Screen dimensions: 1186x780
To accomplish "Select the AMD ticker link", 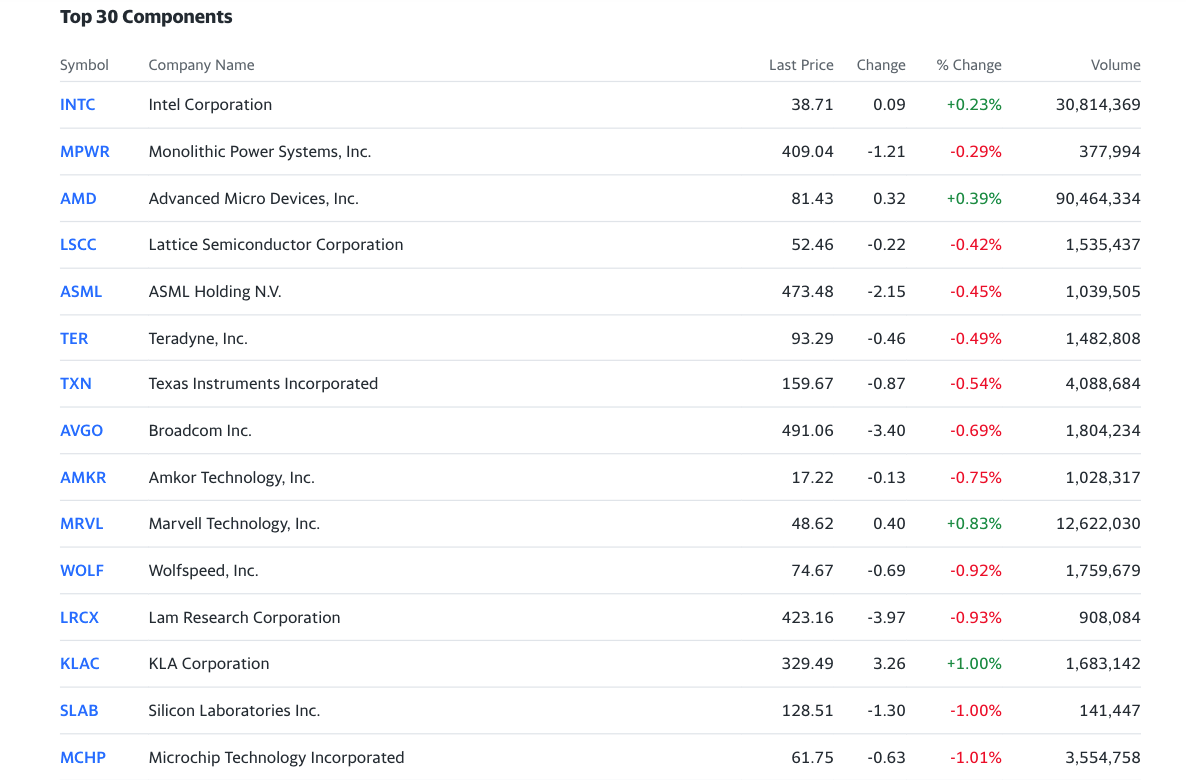I will [x=78, y=198].
